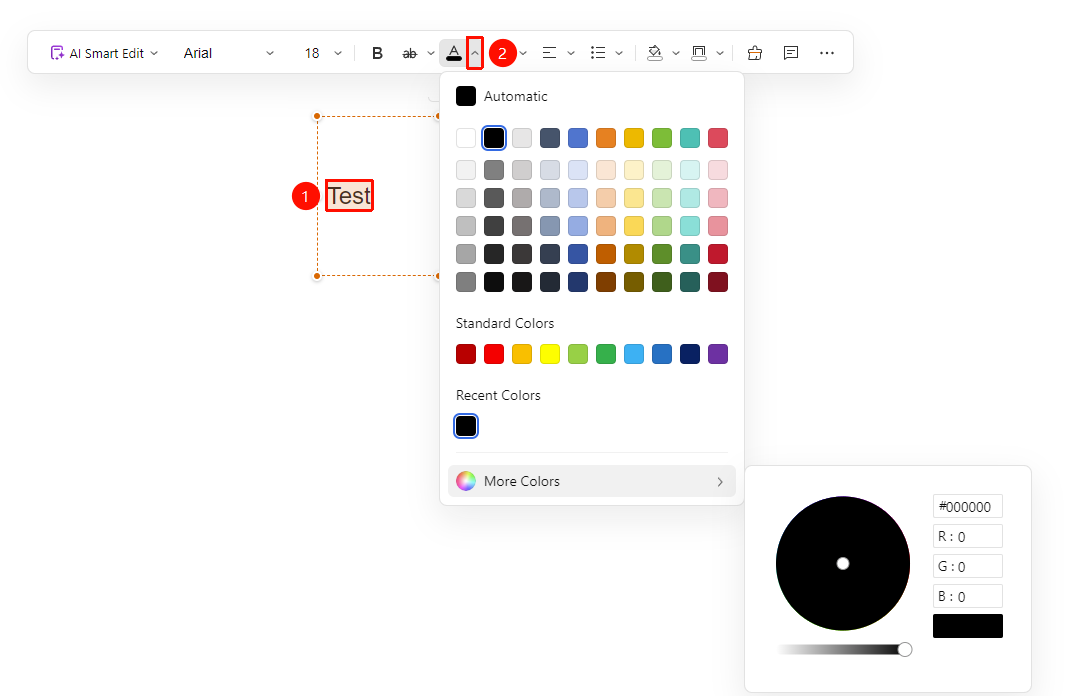Pick the black swatch under Recent Colors
Viewport: 1082px width, 696px height.
tap(466, 426)
